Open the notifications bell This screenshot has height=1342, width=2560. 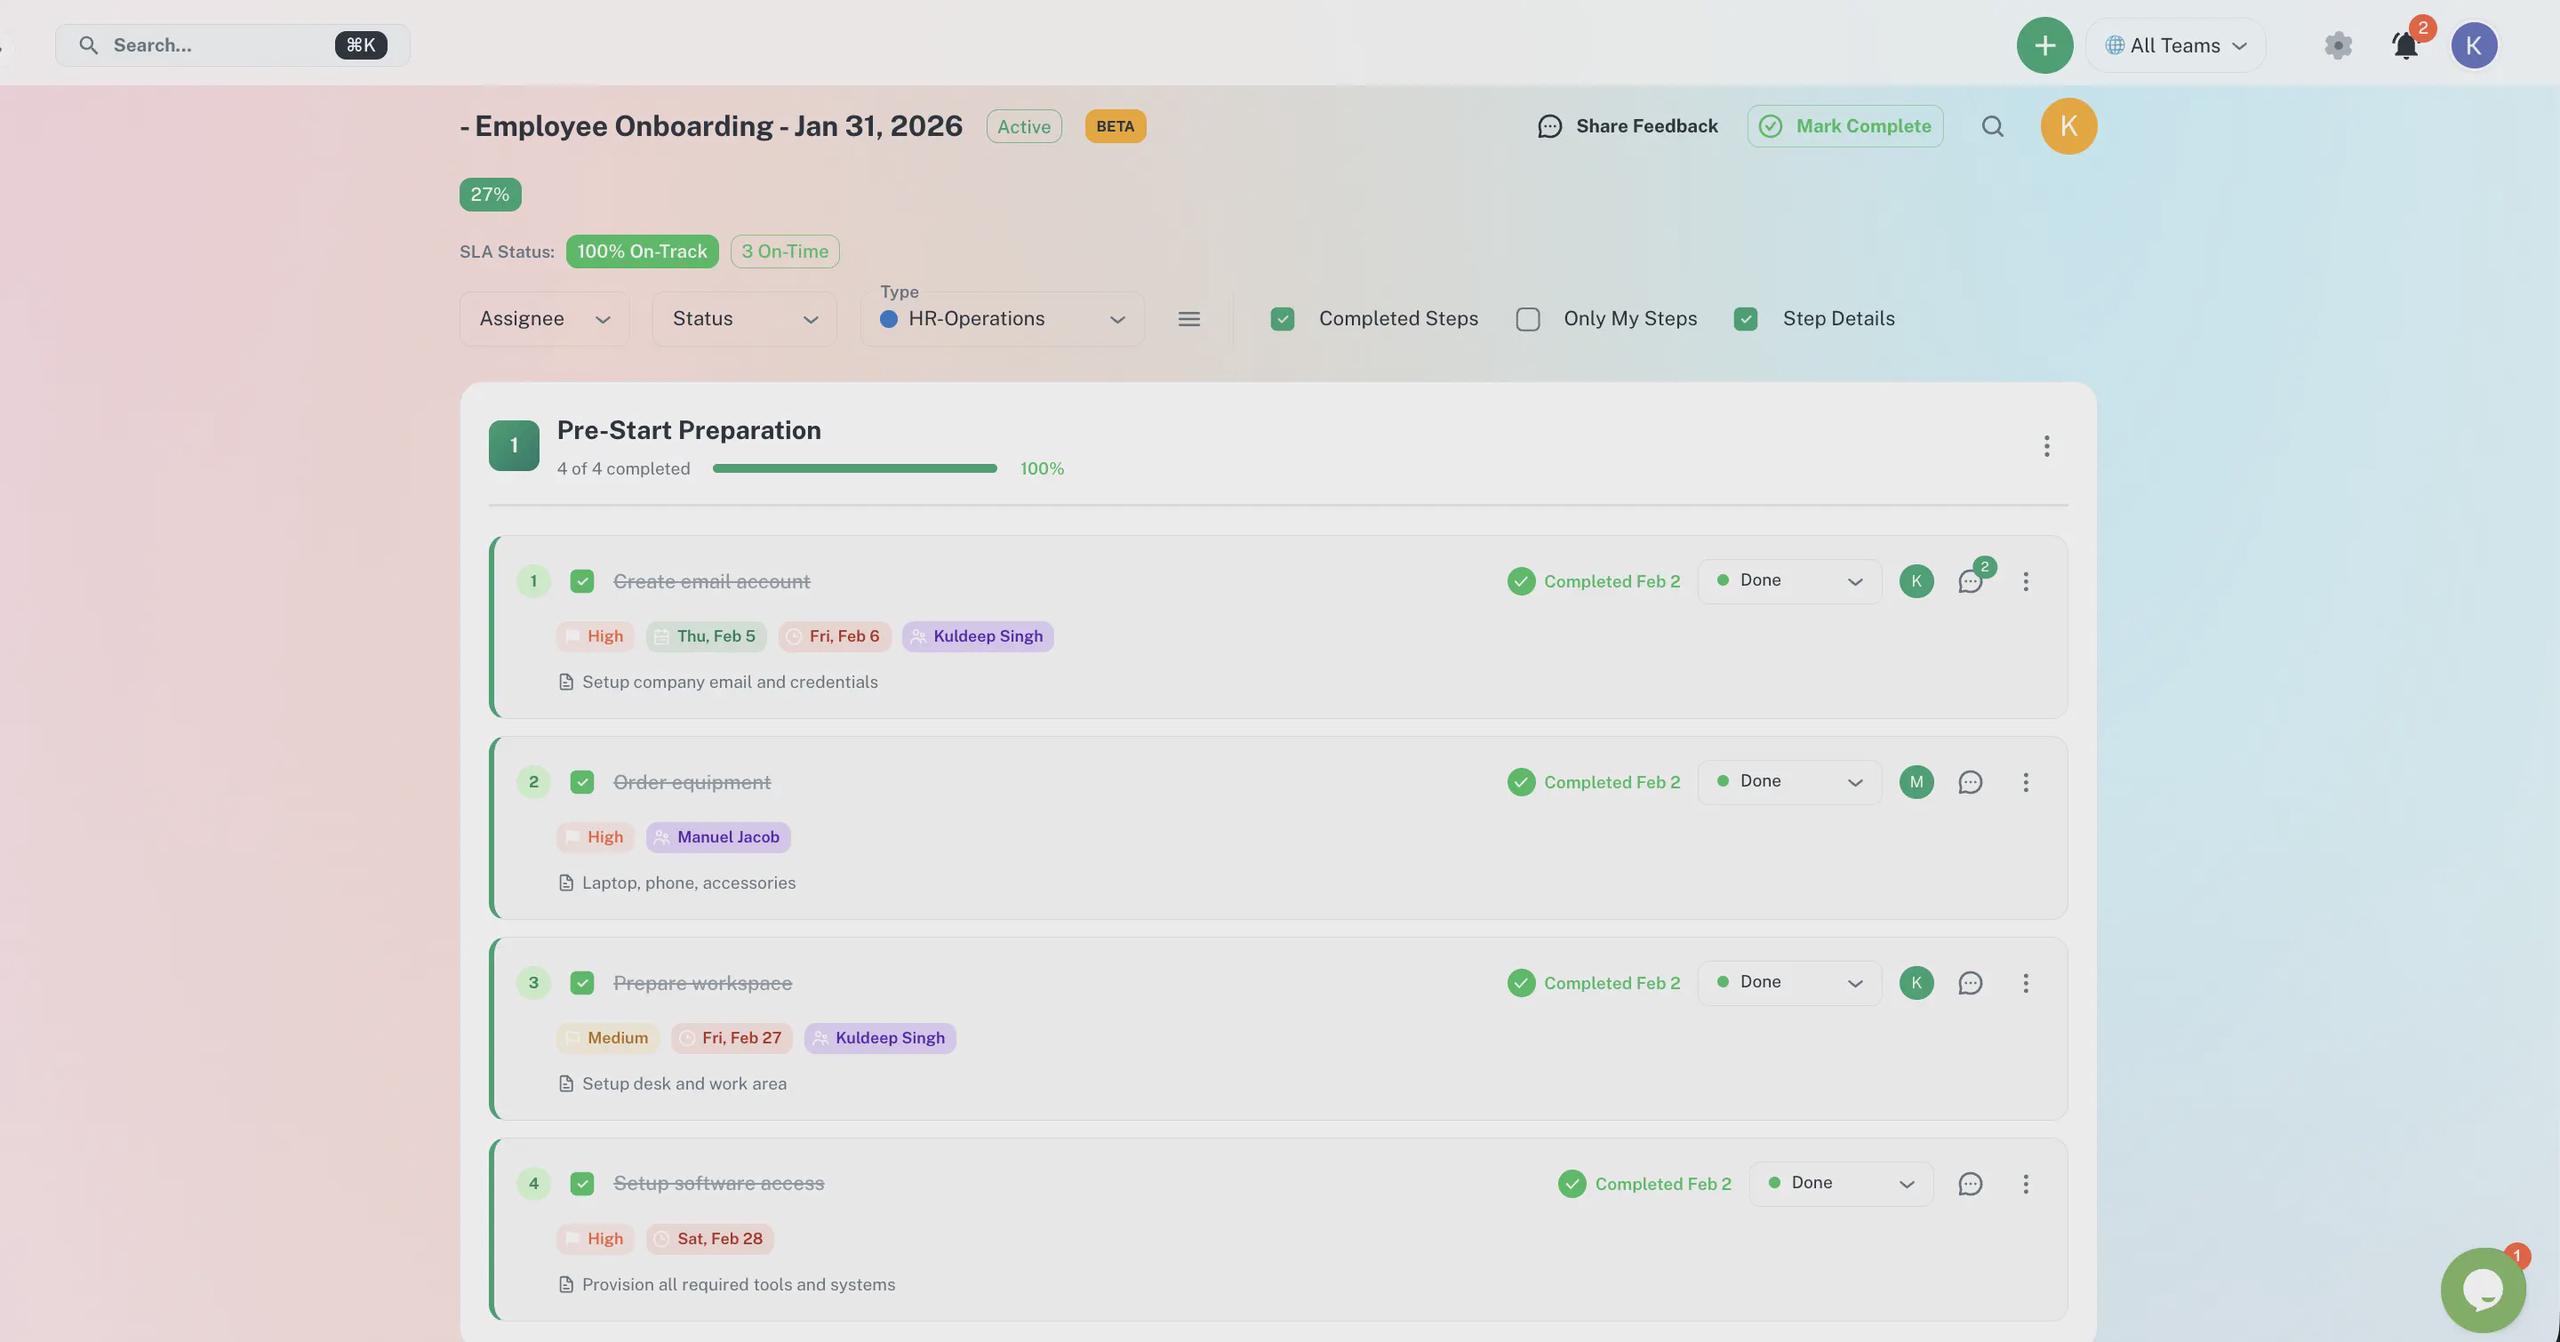point(2405,45)
